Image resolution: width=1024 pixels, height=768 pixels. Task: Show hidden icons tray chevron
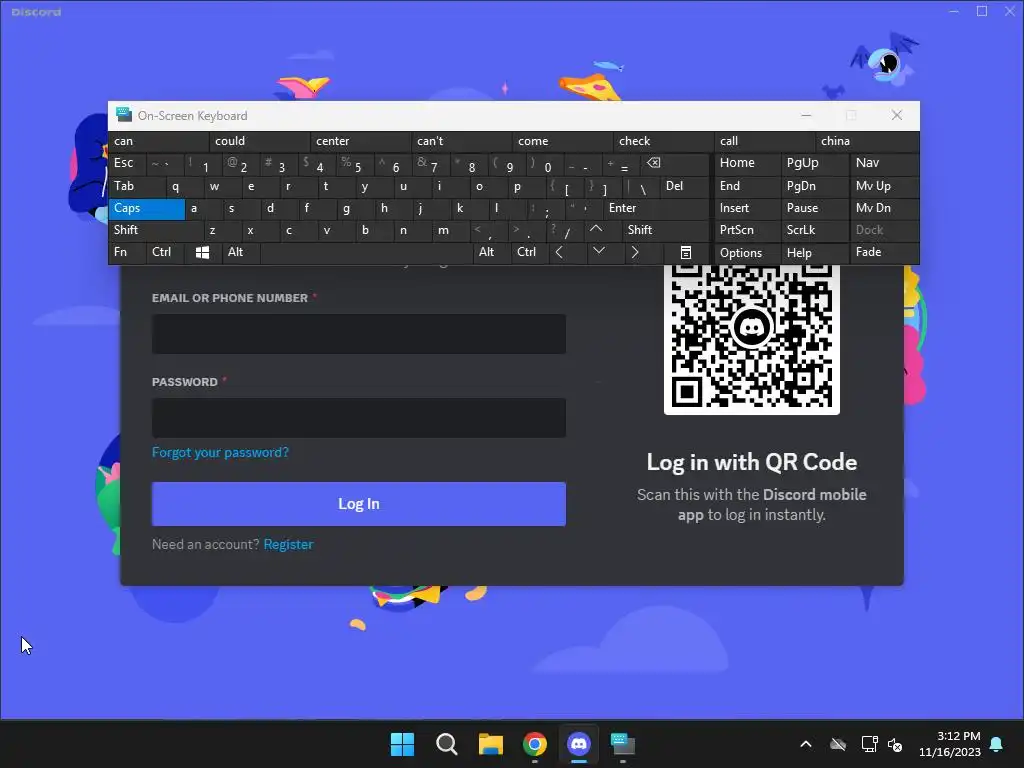(x=806, y=744)
